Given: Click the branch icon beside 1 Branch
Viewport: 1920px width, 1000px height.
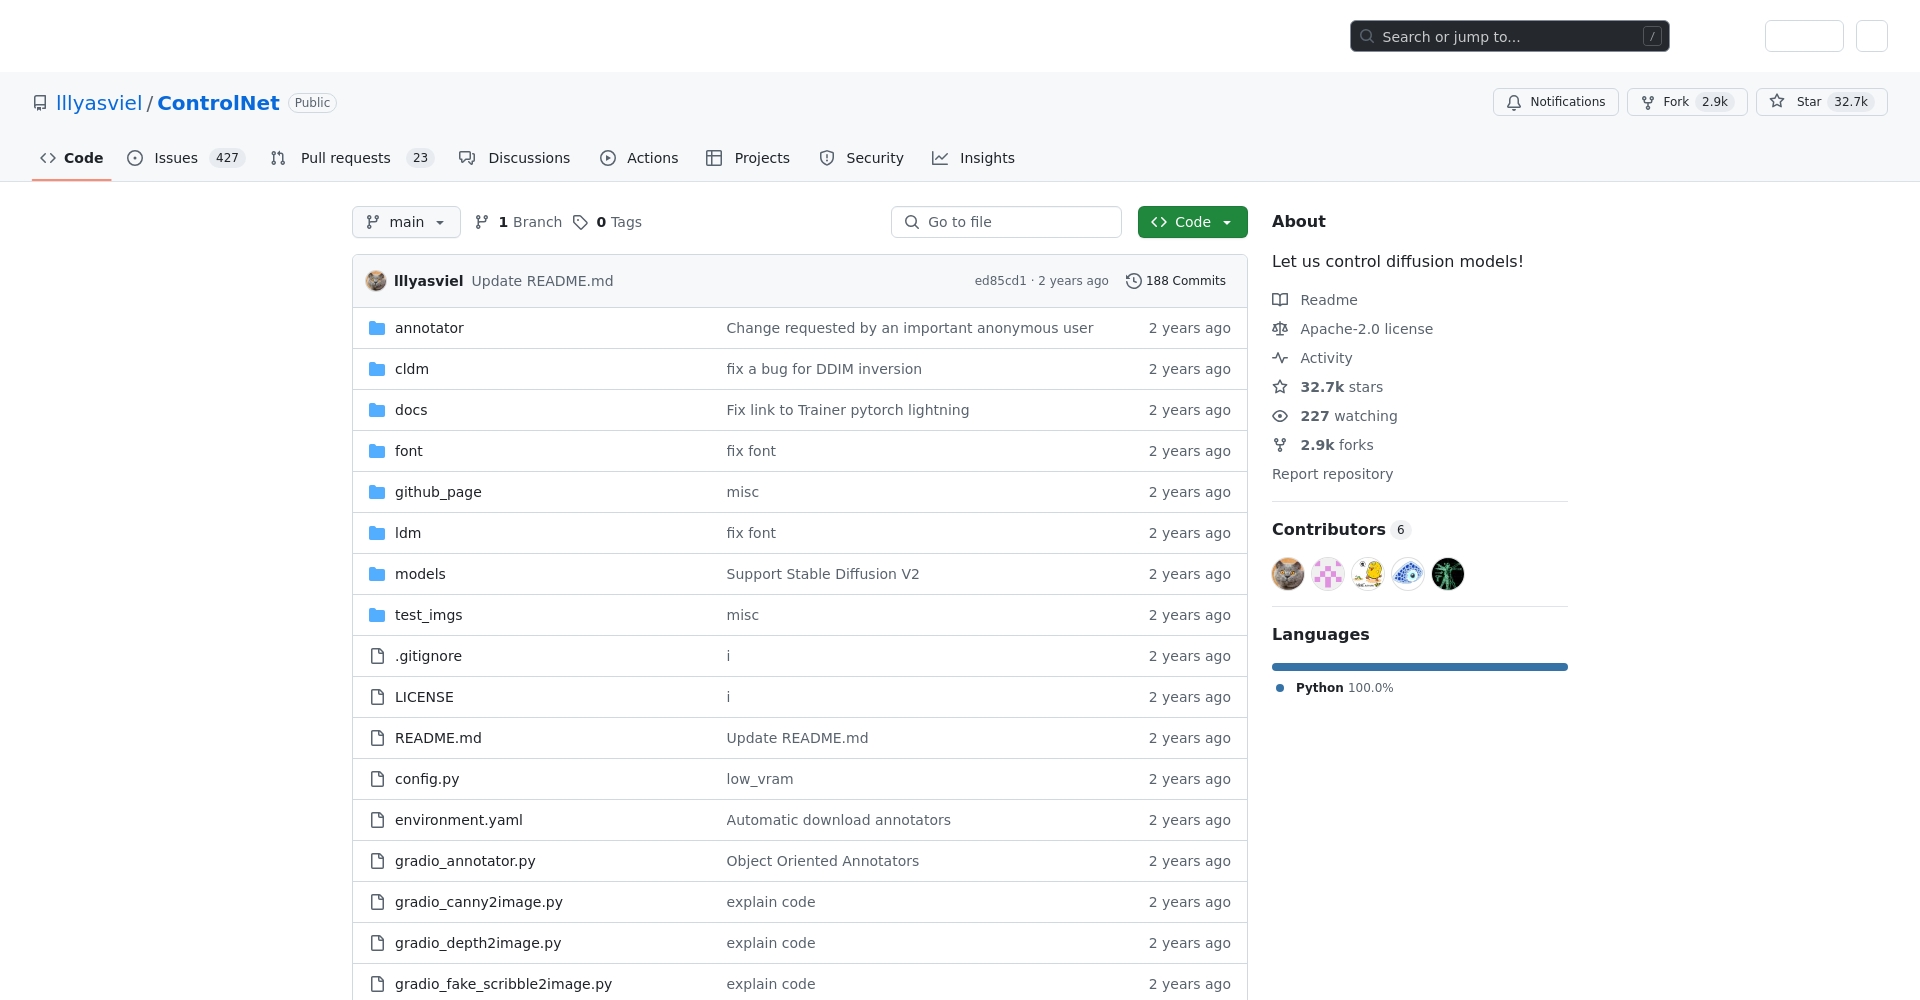Looking at the screenshot, I should 482,222.
